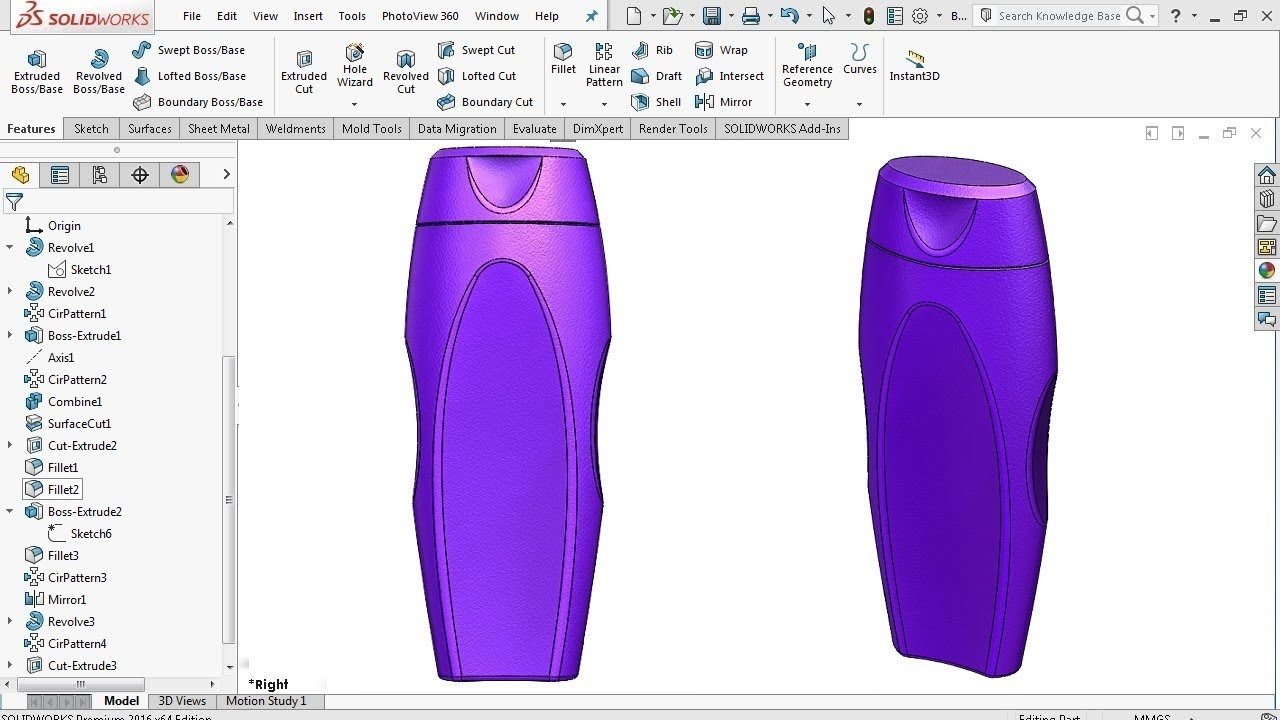The height and width of the screenshot is (720, 1280).
Task: Collapse the Revolve1 feature node
Action: 10,247
